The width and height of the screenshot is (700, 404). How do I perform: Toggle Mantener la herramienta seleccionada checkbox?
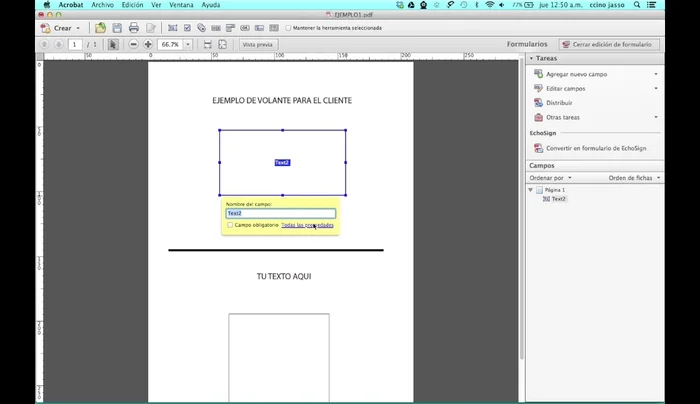click(x=289, y=28)
